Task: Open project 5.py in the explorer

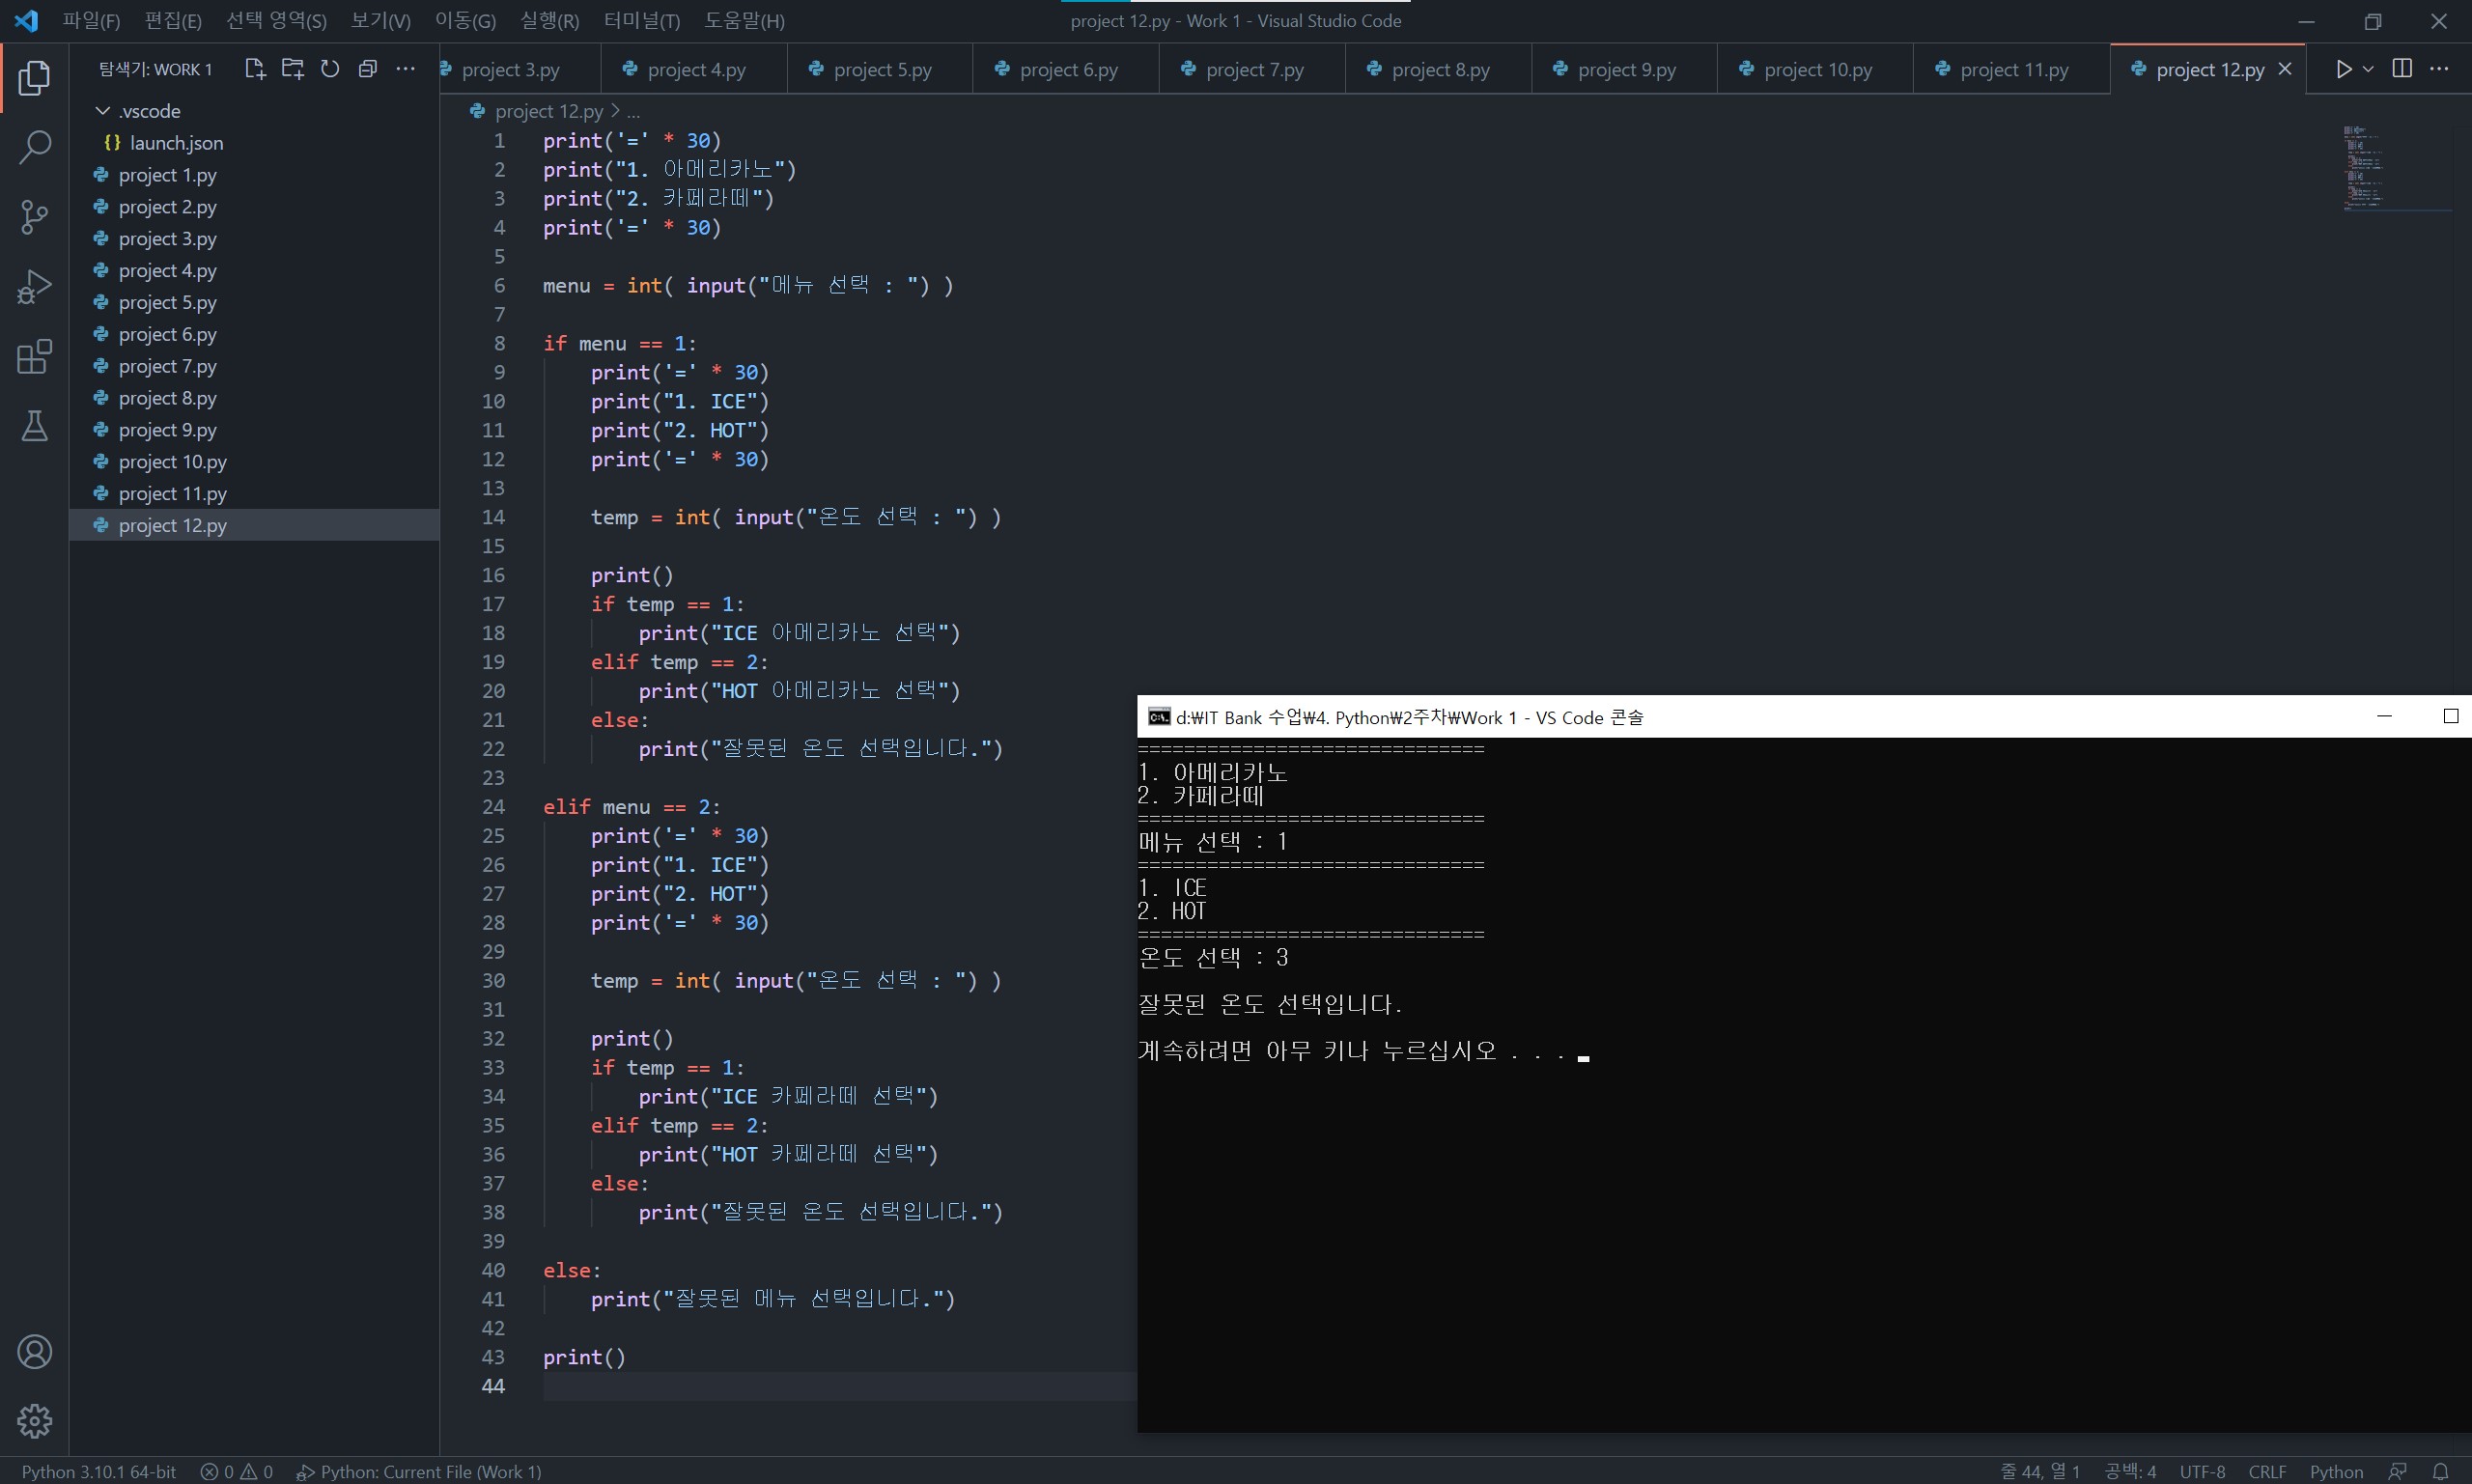Action: click(x=167, y=303)
